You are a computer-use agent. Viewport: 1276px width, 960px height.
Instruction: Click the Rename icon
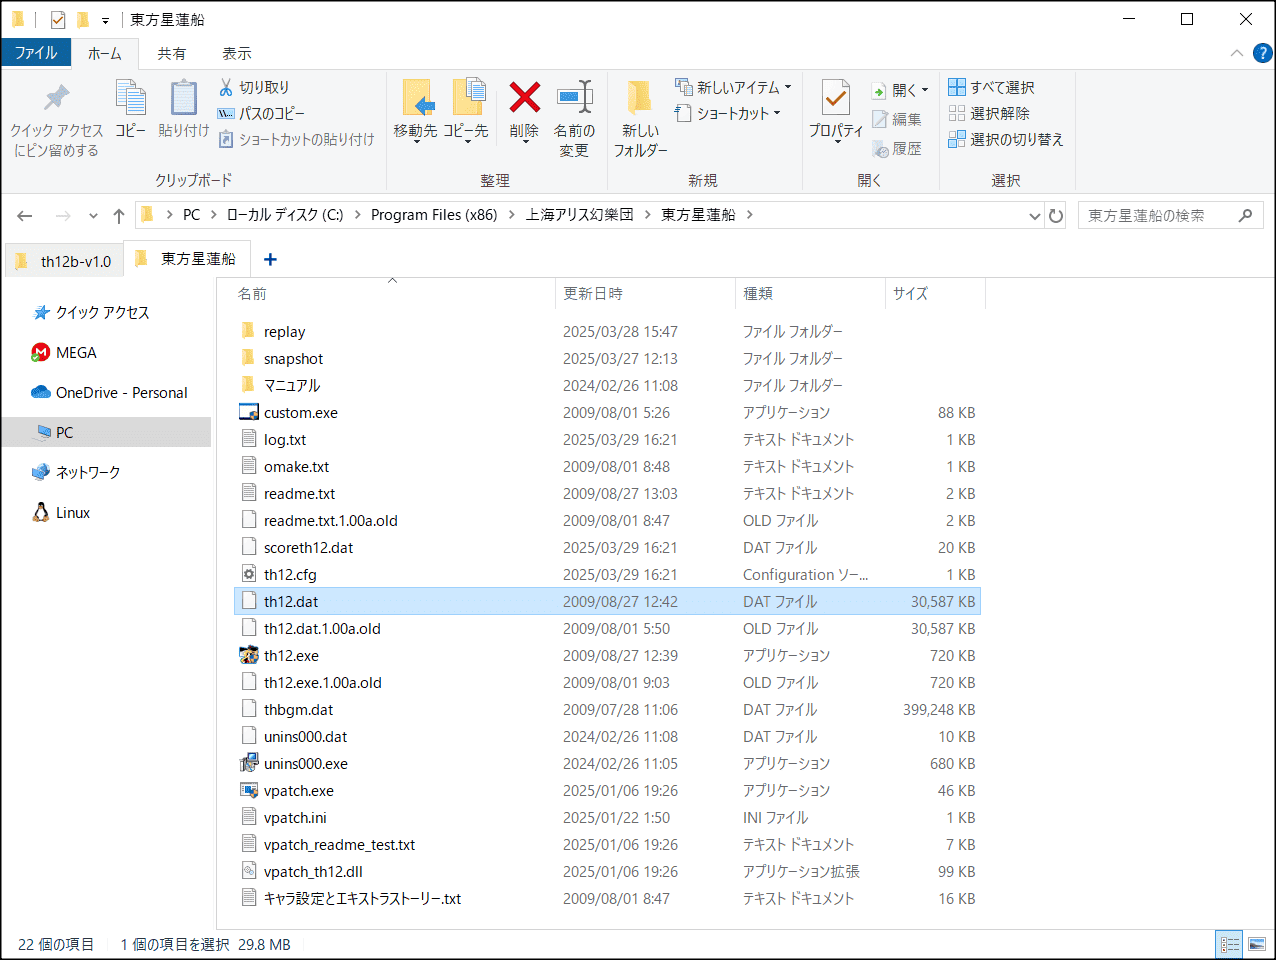point(574,97)
